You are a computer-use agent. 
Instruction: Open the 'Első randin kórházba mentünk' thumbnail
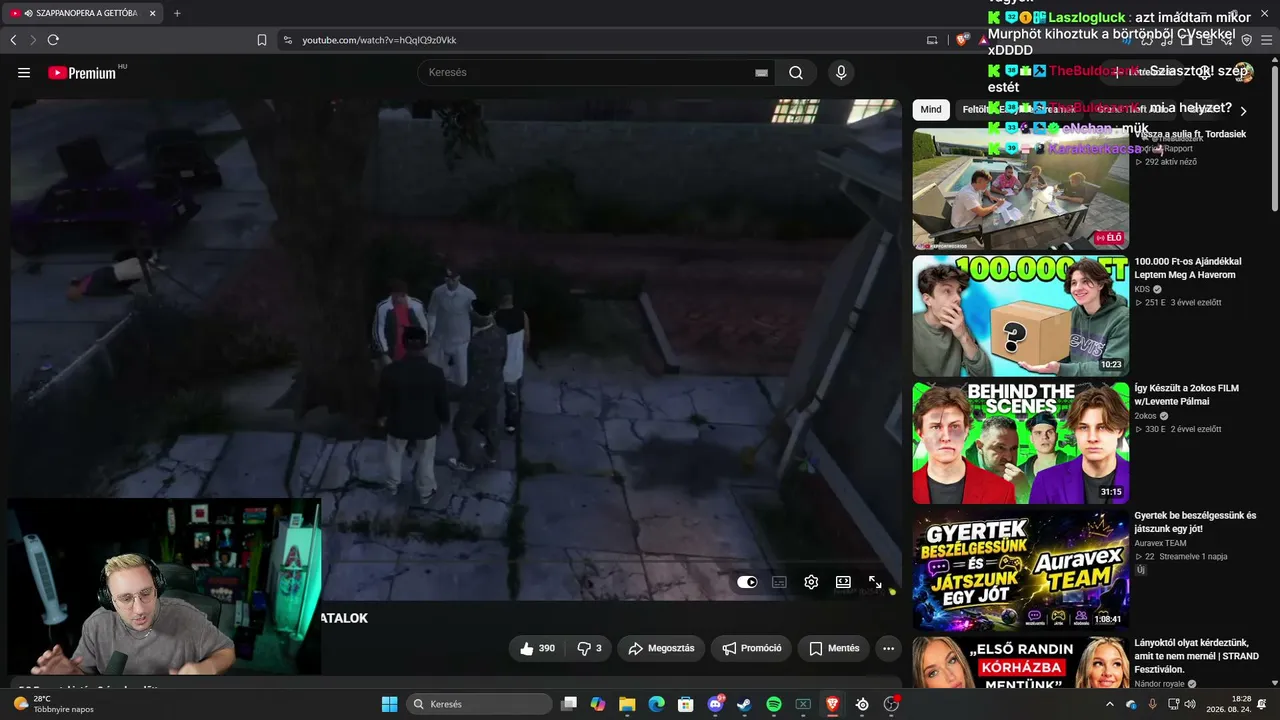click(1020, 663)
